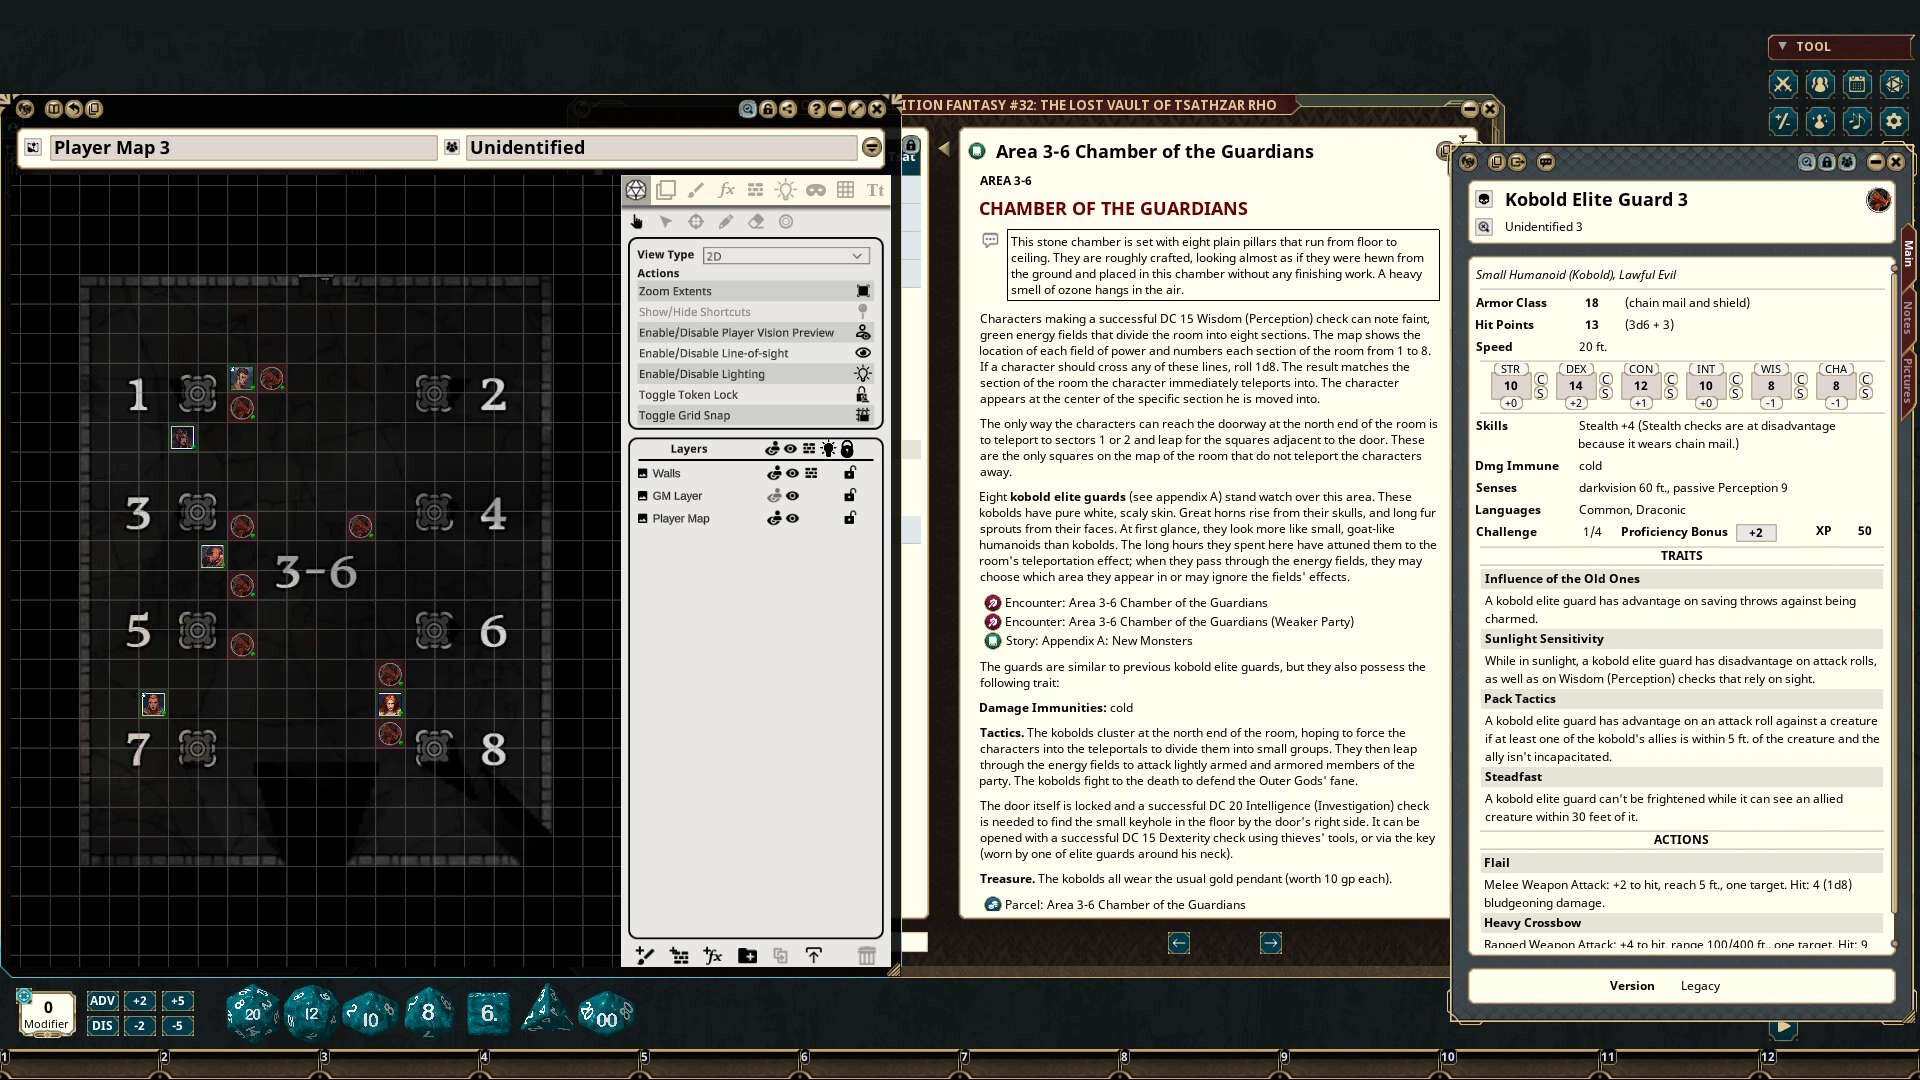Select the mask fog-of-war tab in toolbar
This screenshot has width=1920, height=1080.
click(816, 190)
